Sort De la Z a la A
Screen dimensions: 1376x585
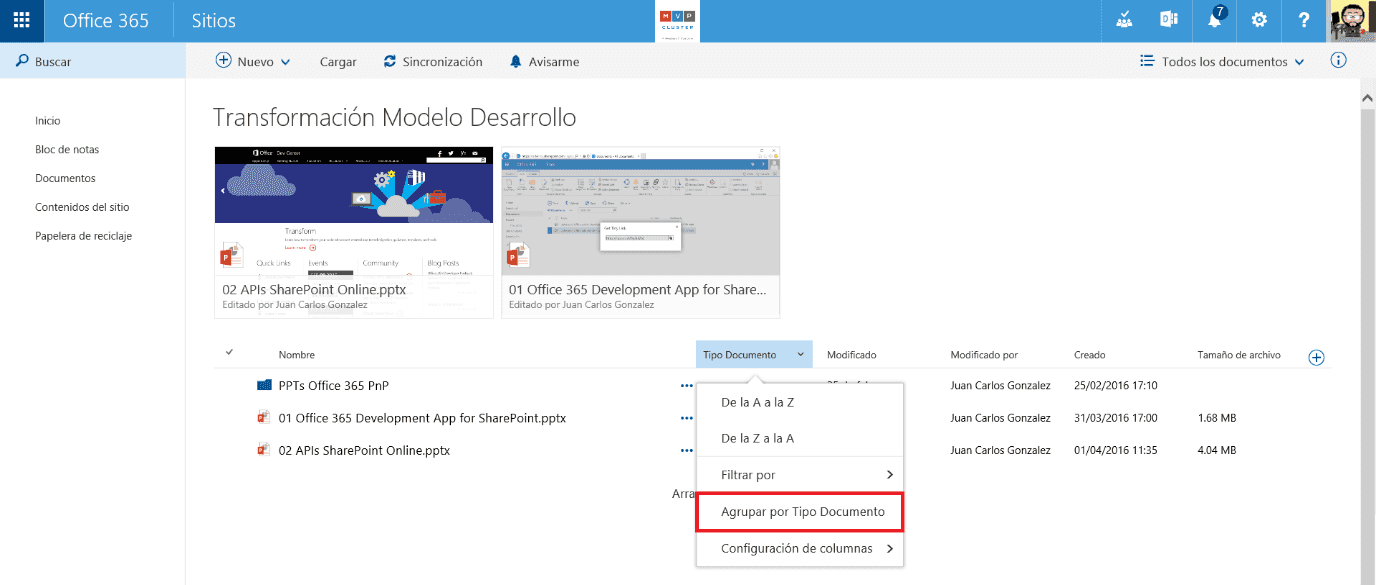(800, 439)
